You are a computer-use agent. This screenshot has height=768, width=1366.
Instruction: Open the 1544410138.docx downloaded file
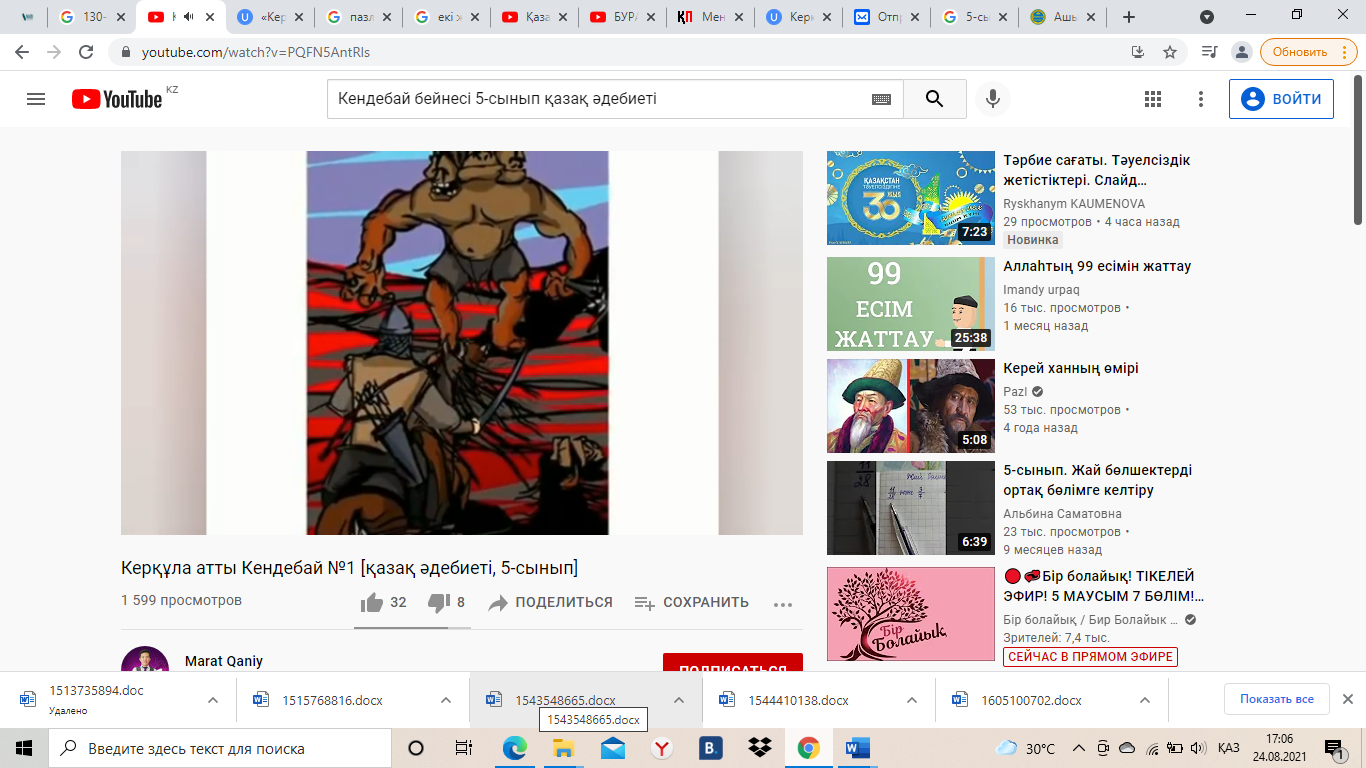click(798, 700)
